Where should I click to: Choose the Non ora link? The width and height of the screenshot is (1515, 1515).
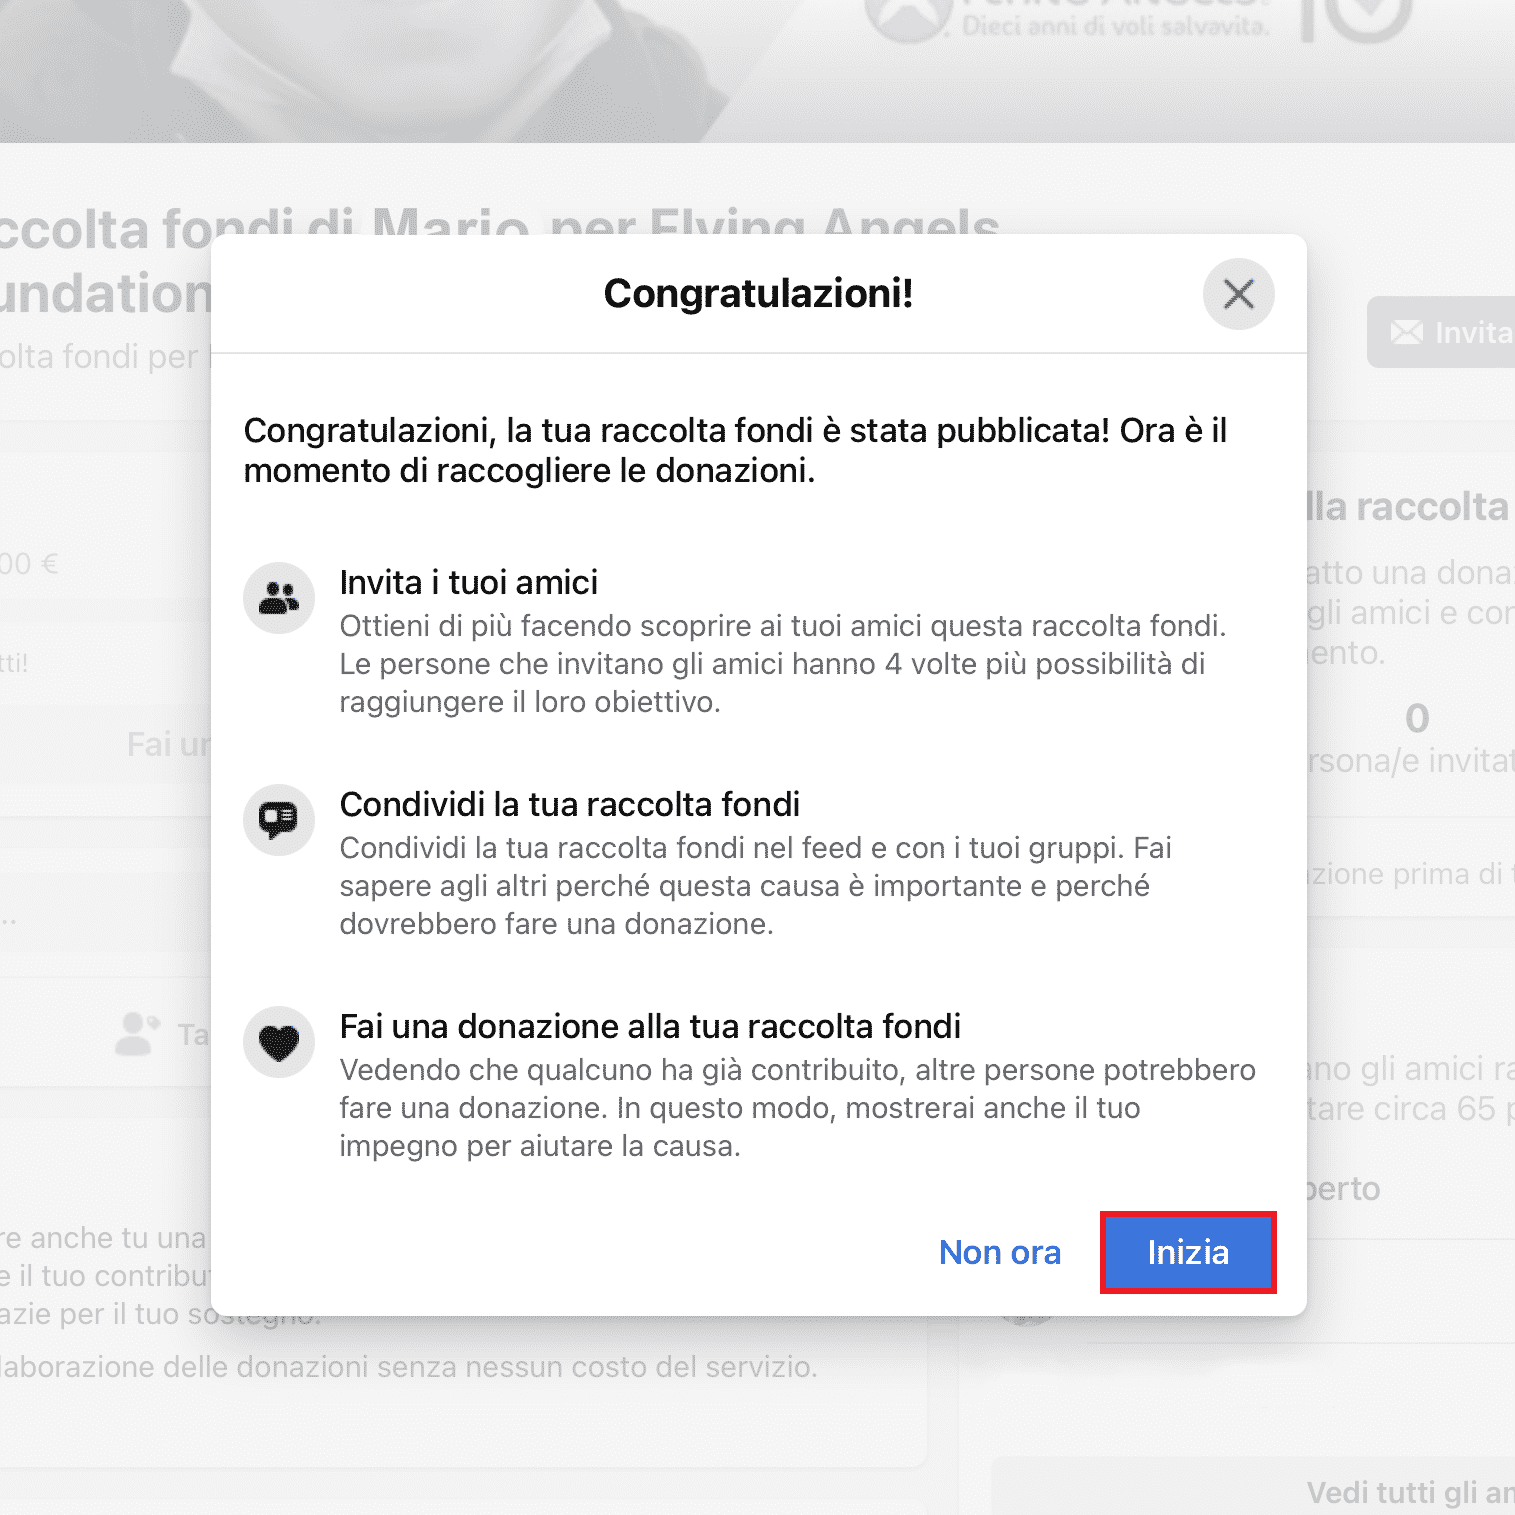[x=999, y=1252]
